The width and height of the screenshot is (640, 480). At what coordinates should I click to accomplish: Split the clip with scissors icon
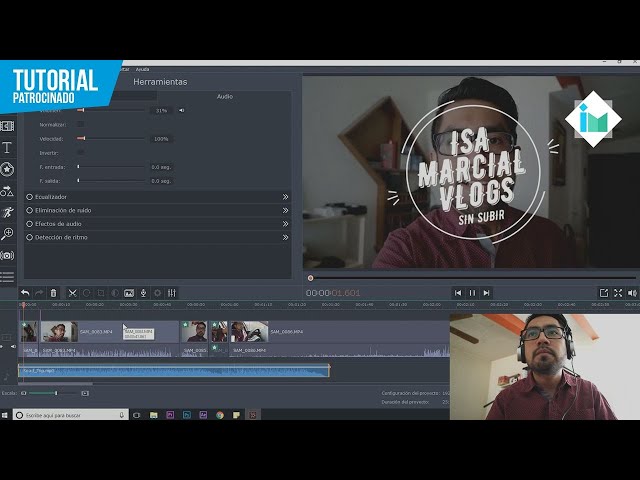tap(72, 293)
